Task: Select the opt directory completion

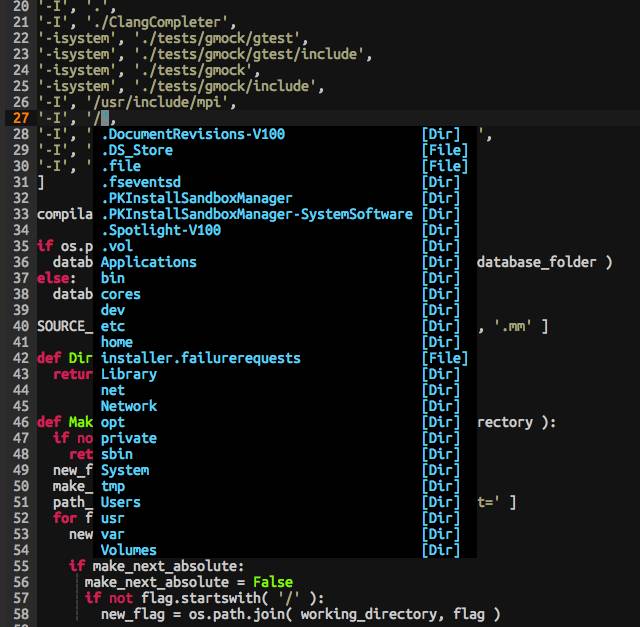Action: tap(284, 422)
